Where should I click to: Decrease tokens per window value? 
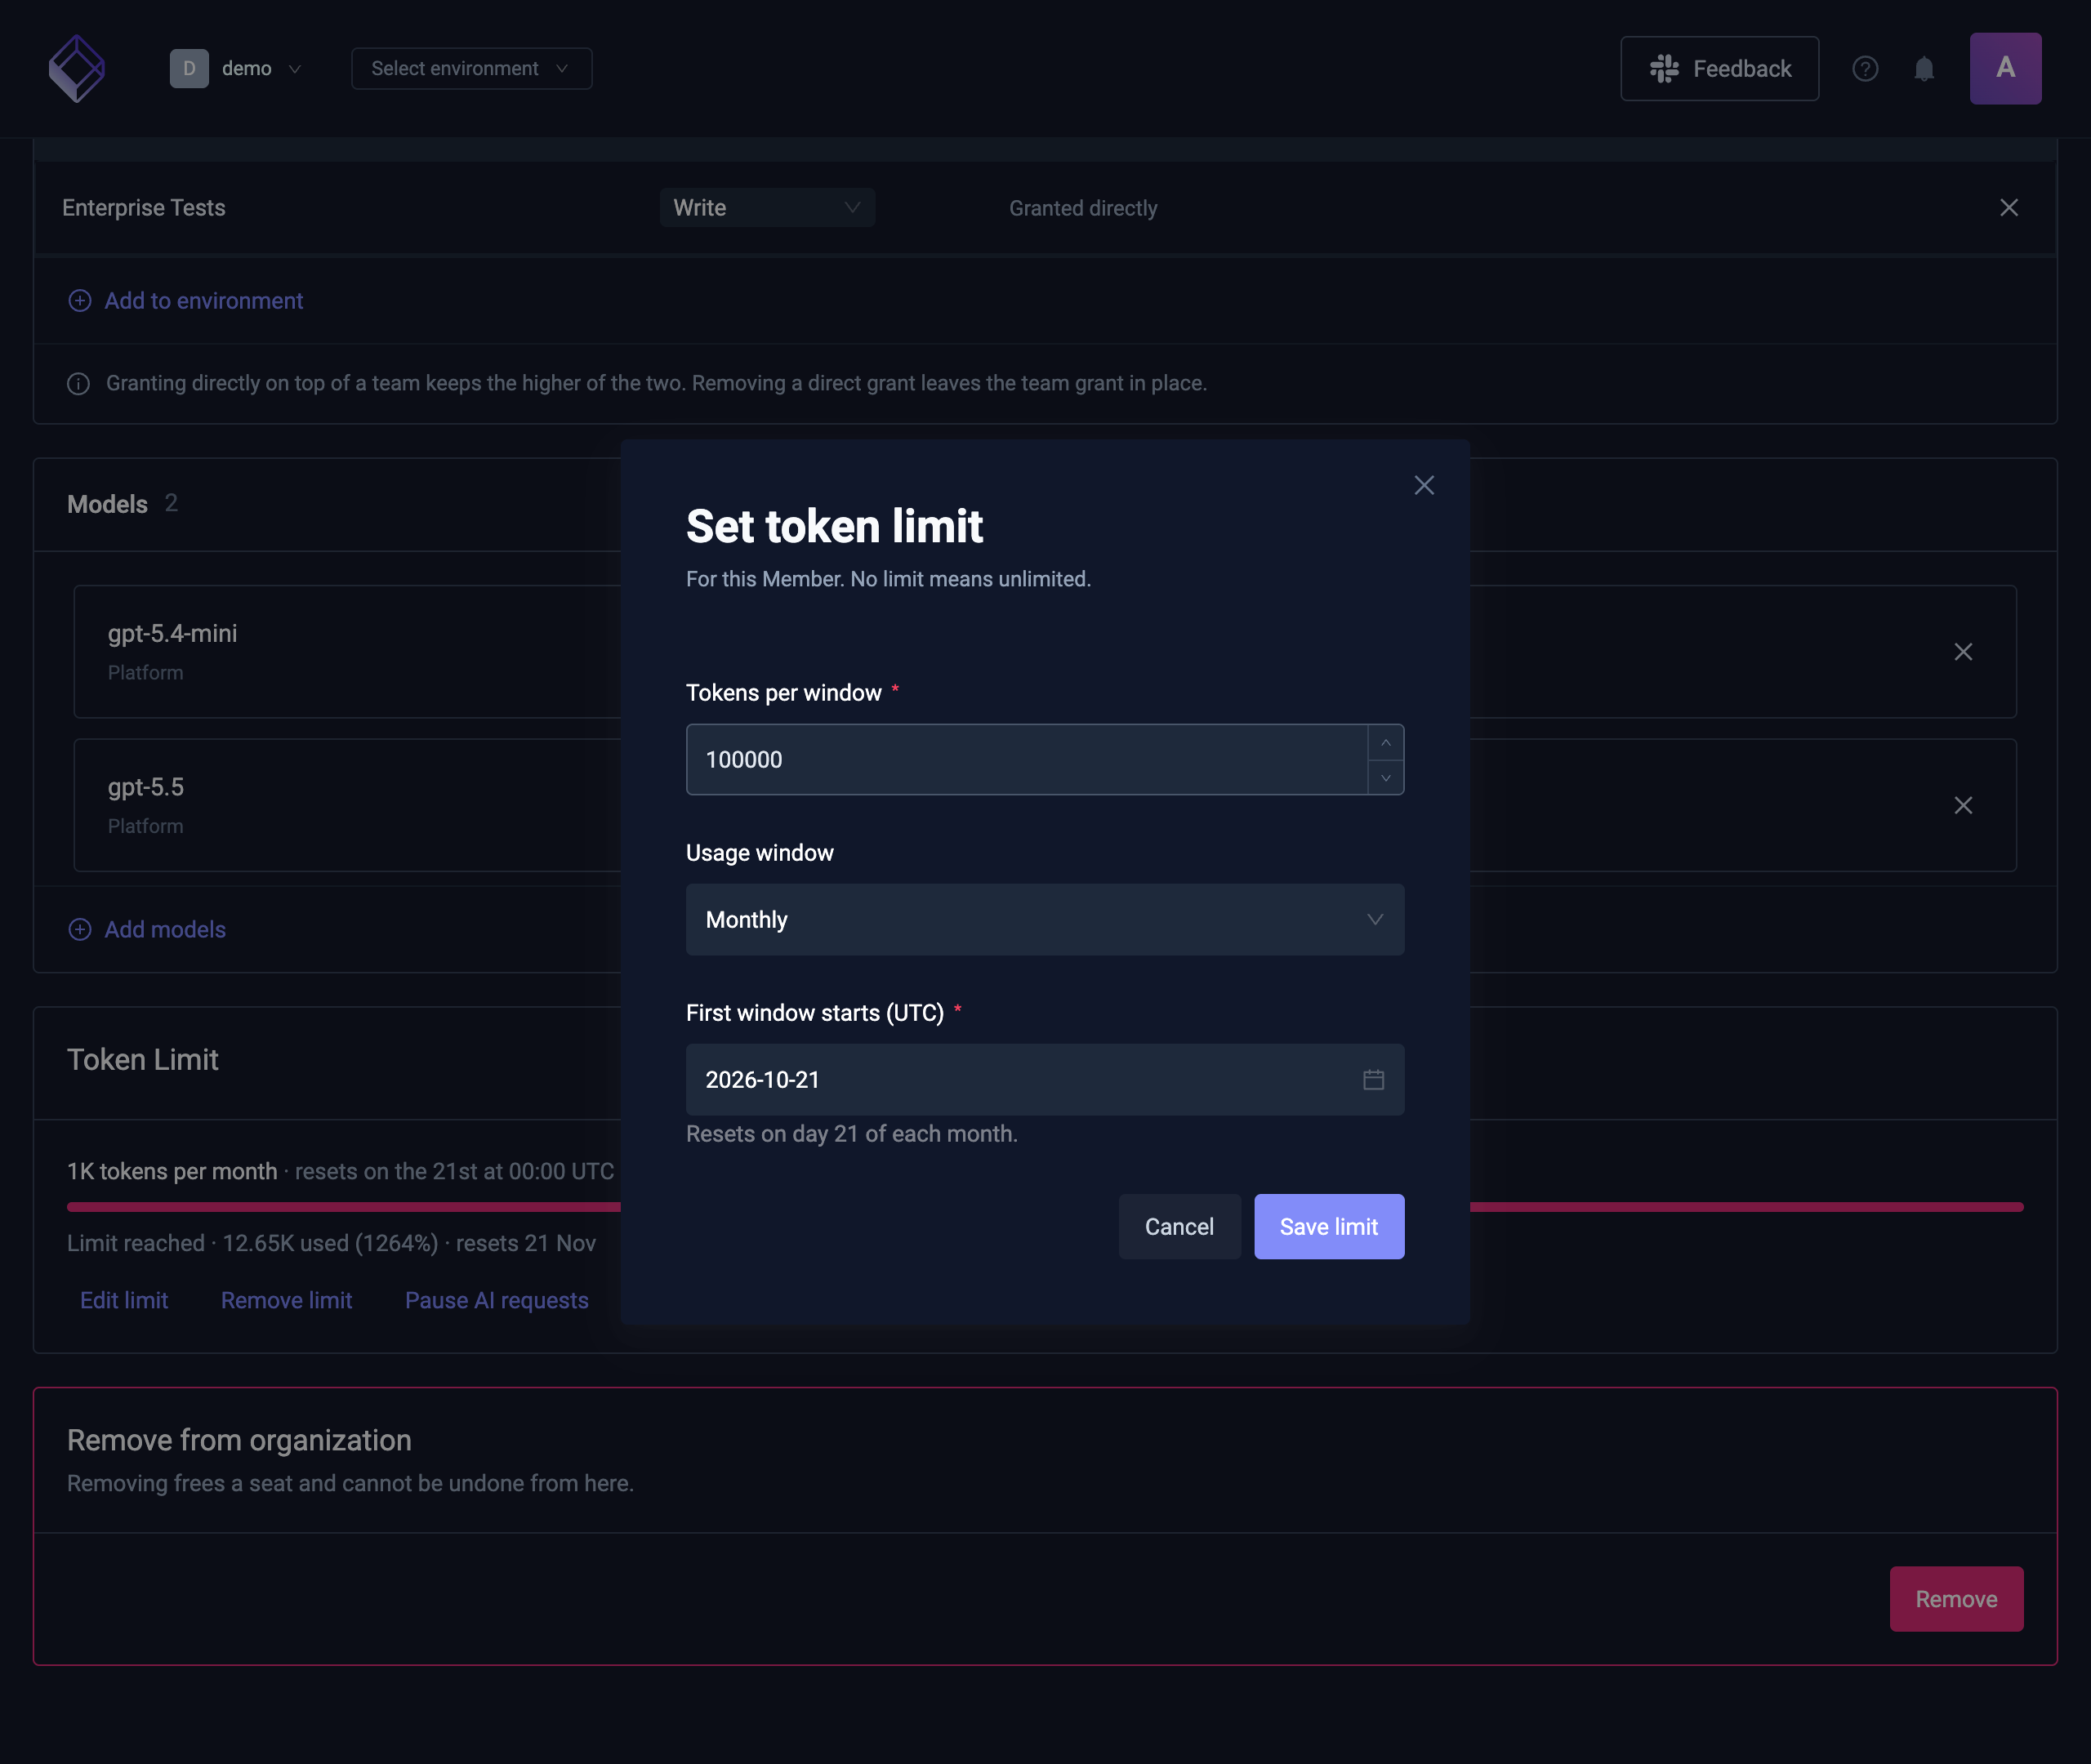click(x=1386, y=777)
